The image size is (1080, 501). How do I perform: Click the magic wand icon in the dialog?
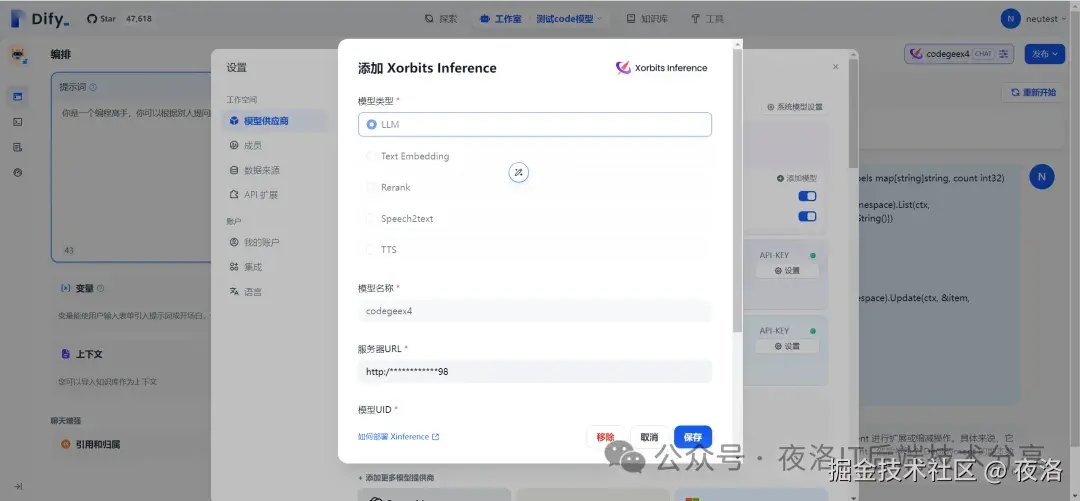point(519,172)
